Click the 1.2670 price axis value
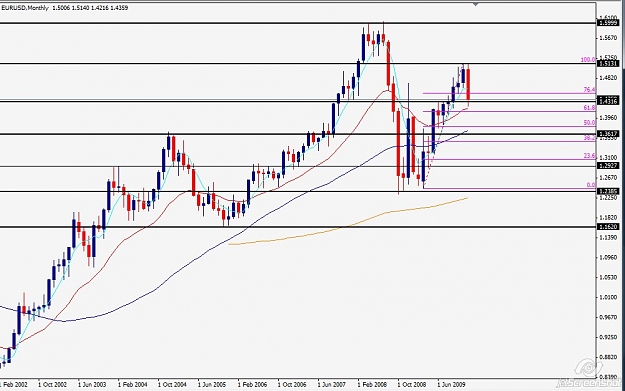This screenshot has width=625, height=391. point(609,178)
